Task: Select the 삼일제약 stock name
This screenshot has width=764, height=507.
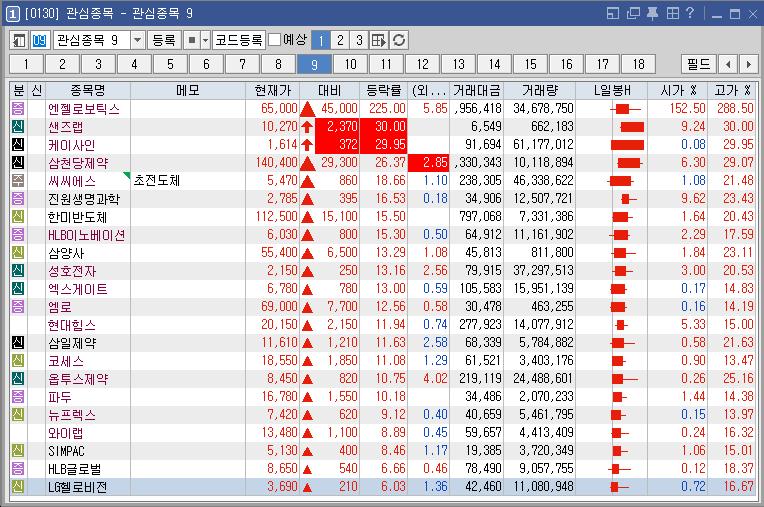Action: pyautogui.click(x=72, y=343)
